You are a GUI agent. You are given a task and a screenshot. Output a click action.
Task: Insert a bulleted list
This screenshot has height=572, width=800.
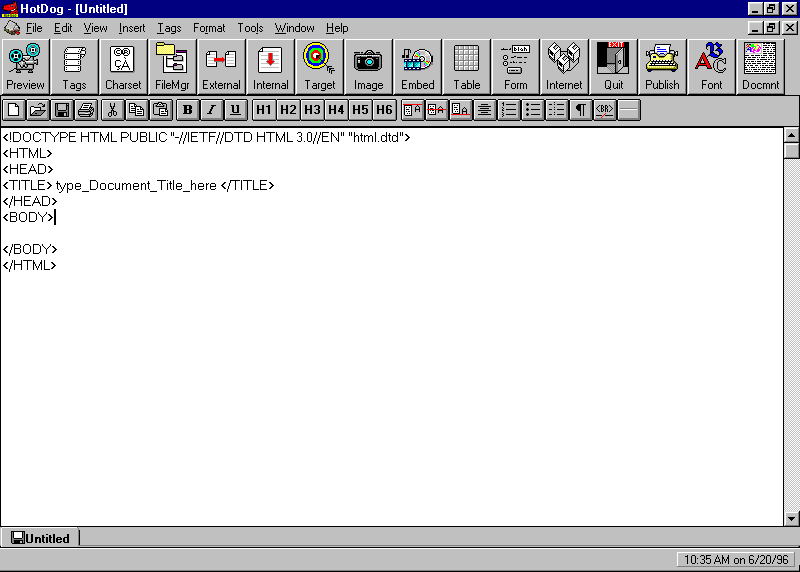(x=533, y=110)
